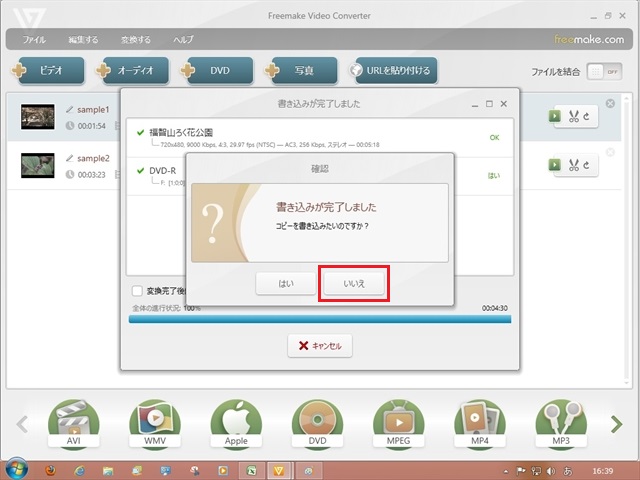
Task: Select the AVI output format icon
Action: [x=74, y=424]
